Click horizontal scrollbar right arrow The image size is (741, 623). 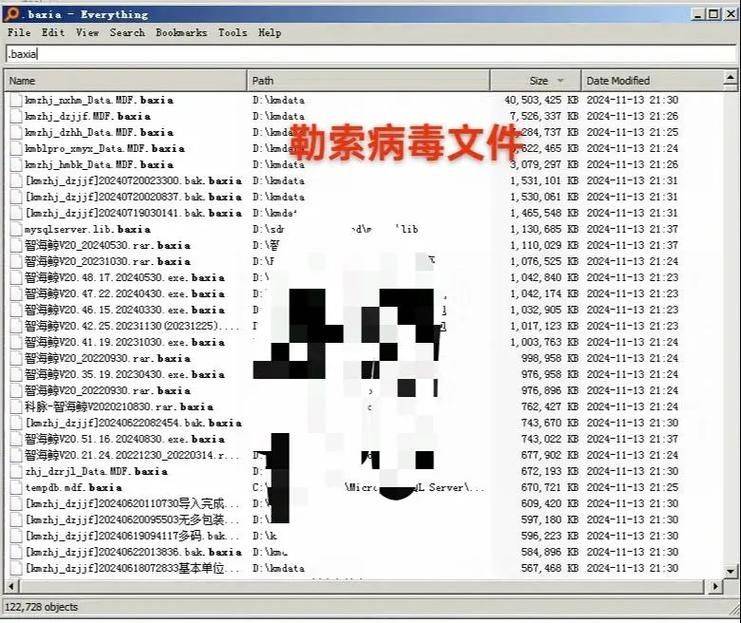[x=715, y=587]
